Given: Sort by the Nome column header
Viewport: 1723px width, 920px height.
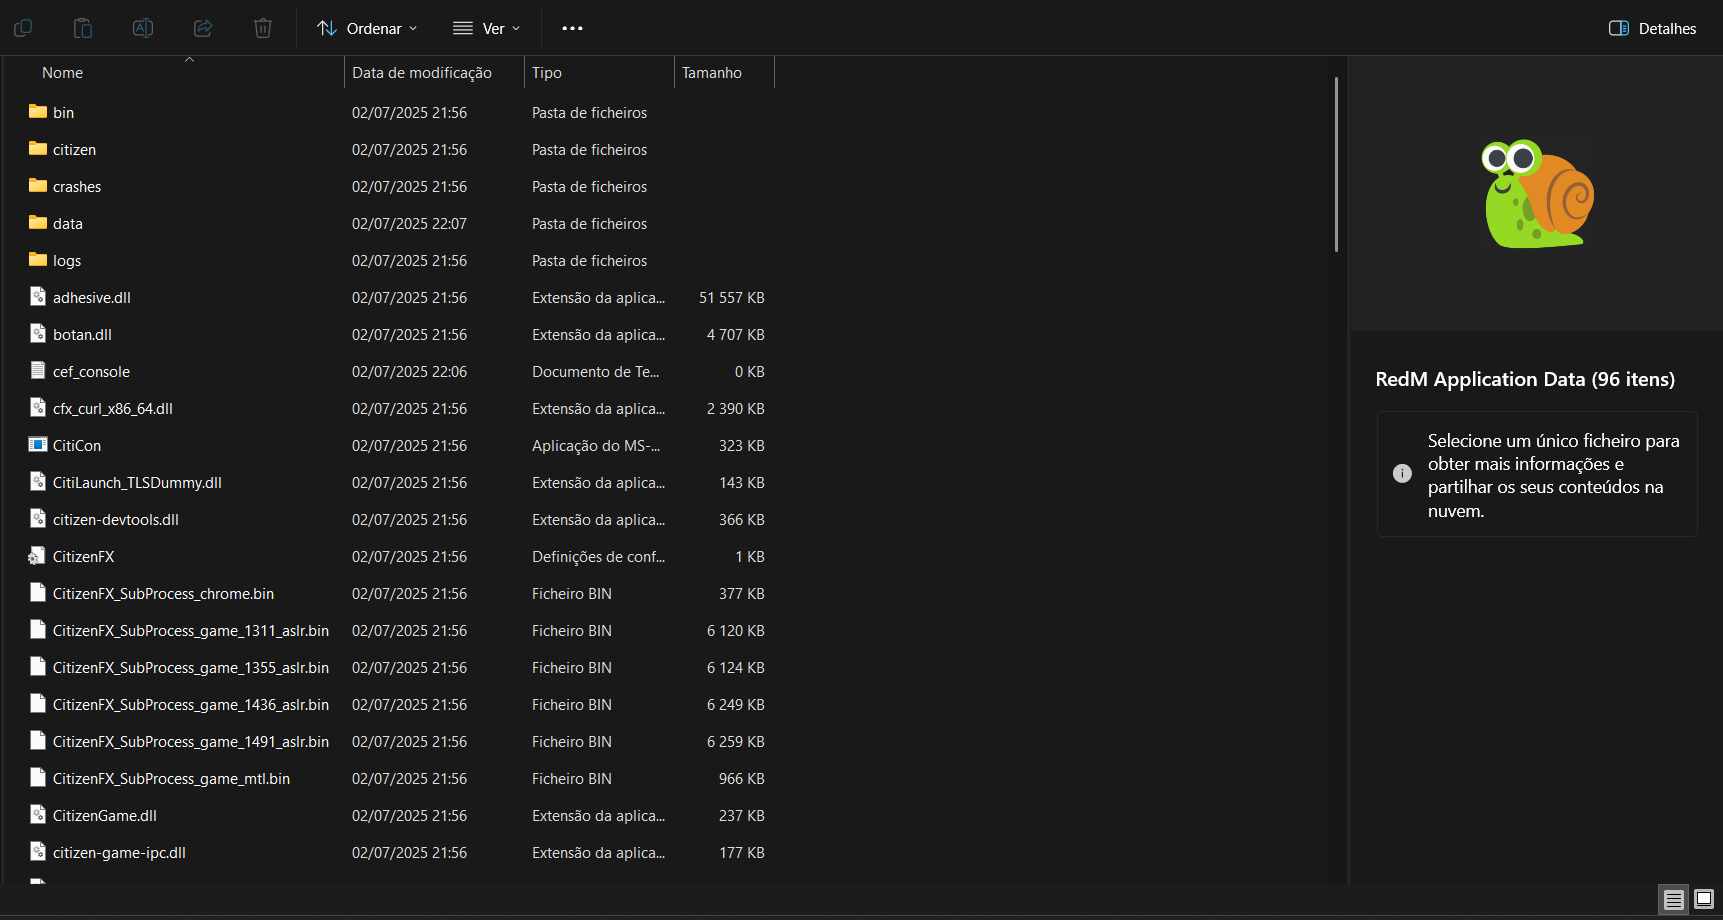Looking at the screenshot, I should (x=63, y=73).
